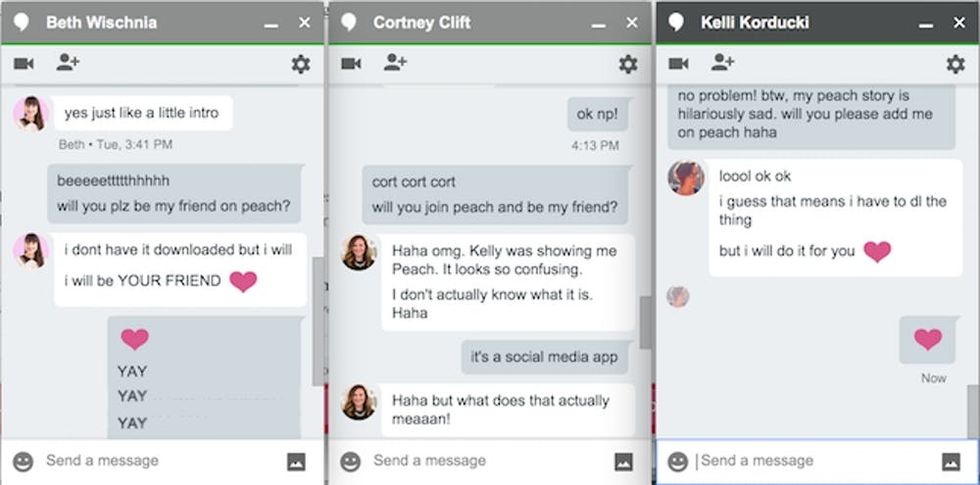
Task: Attach a photo in Beth Wischnia chat
Action: 296,461
